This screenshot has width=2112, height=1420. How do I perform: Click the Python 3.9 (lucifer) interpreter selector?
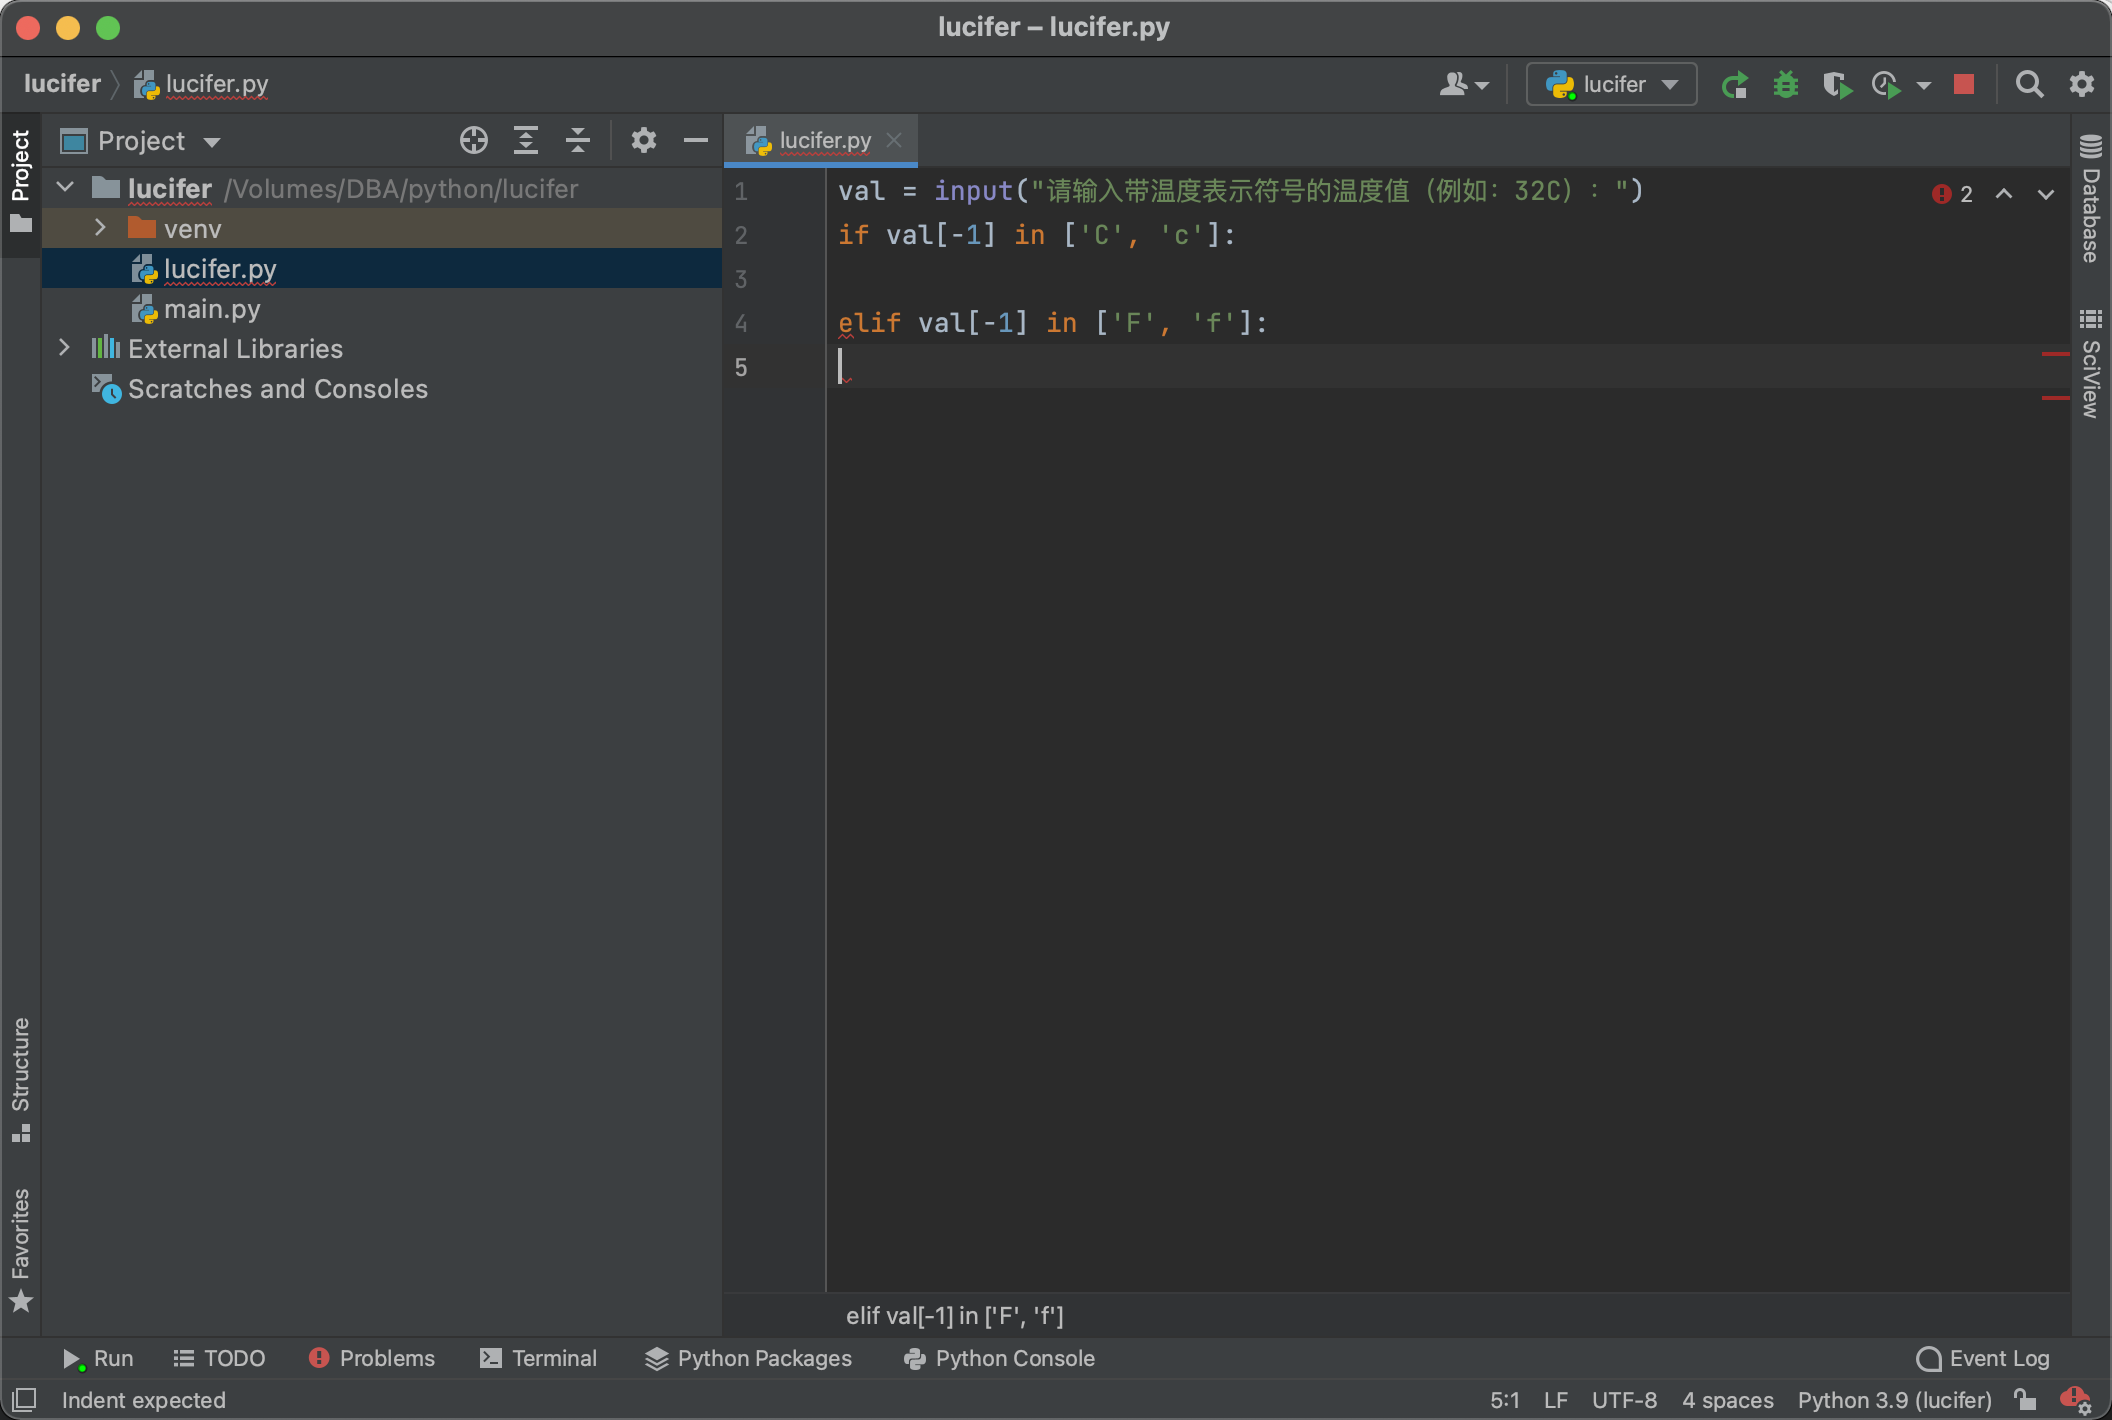click(1894, 1400)
